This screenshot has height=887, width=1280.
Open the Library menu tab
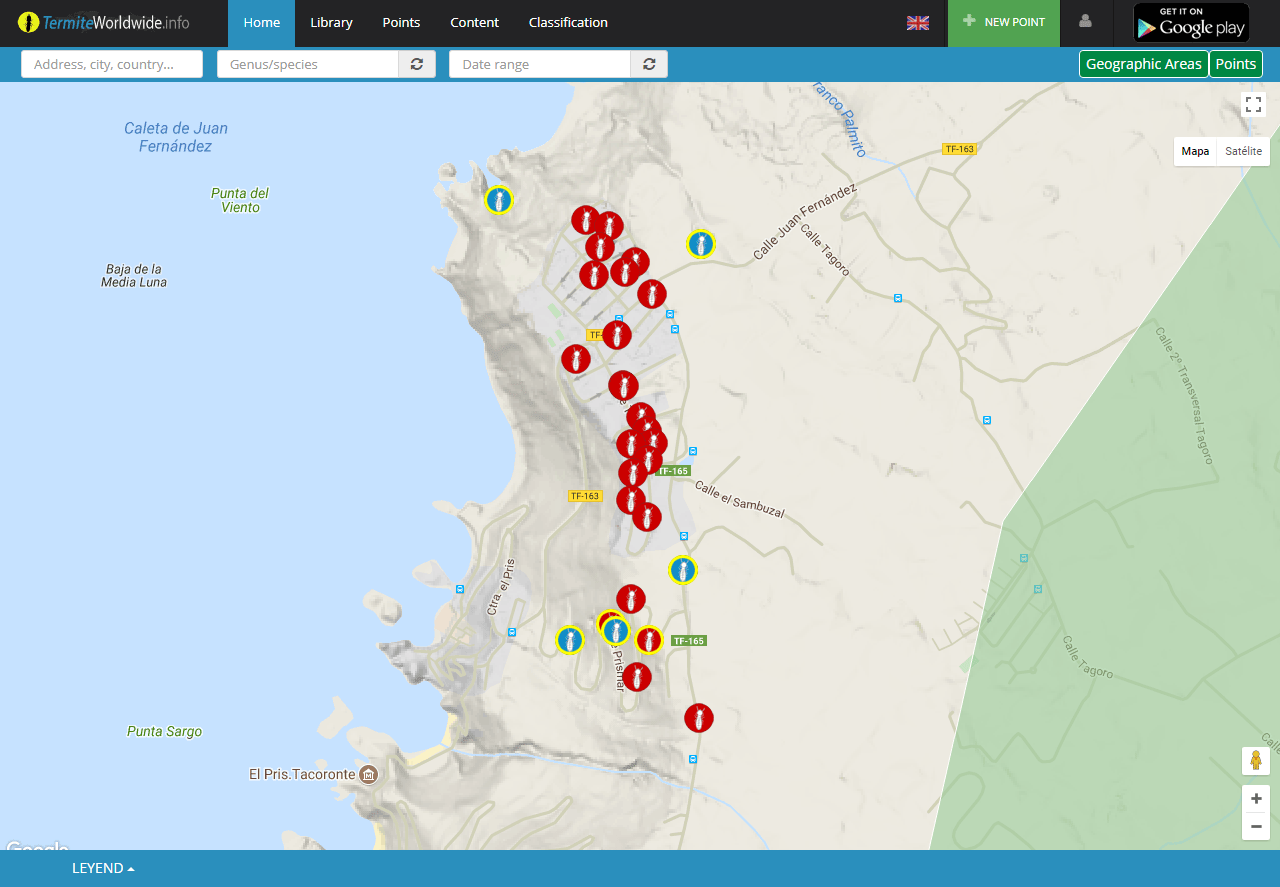(331, 23)
